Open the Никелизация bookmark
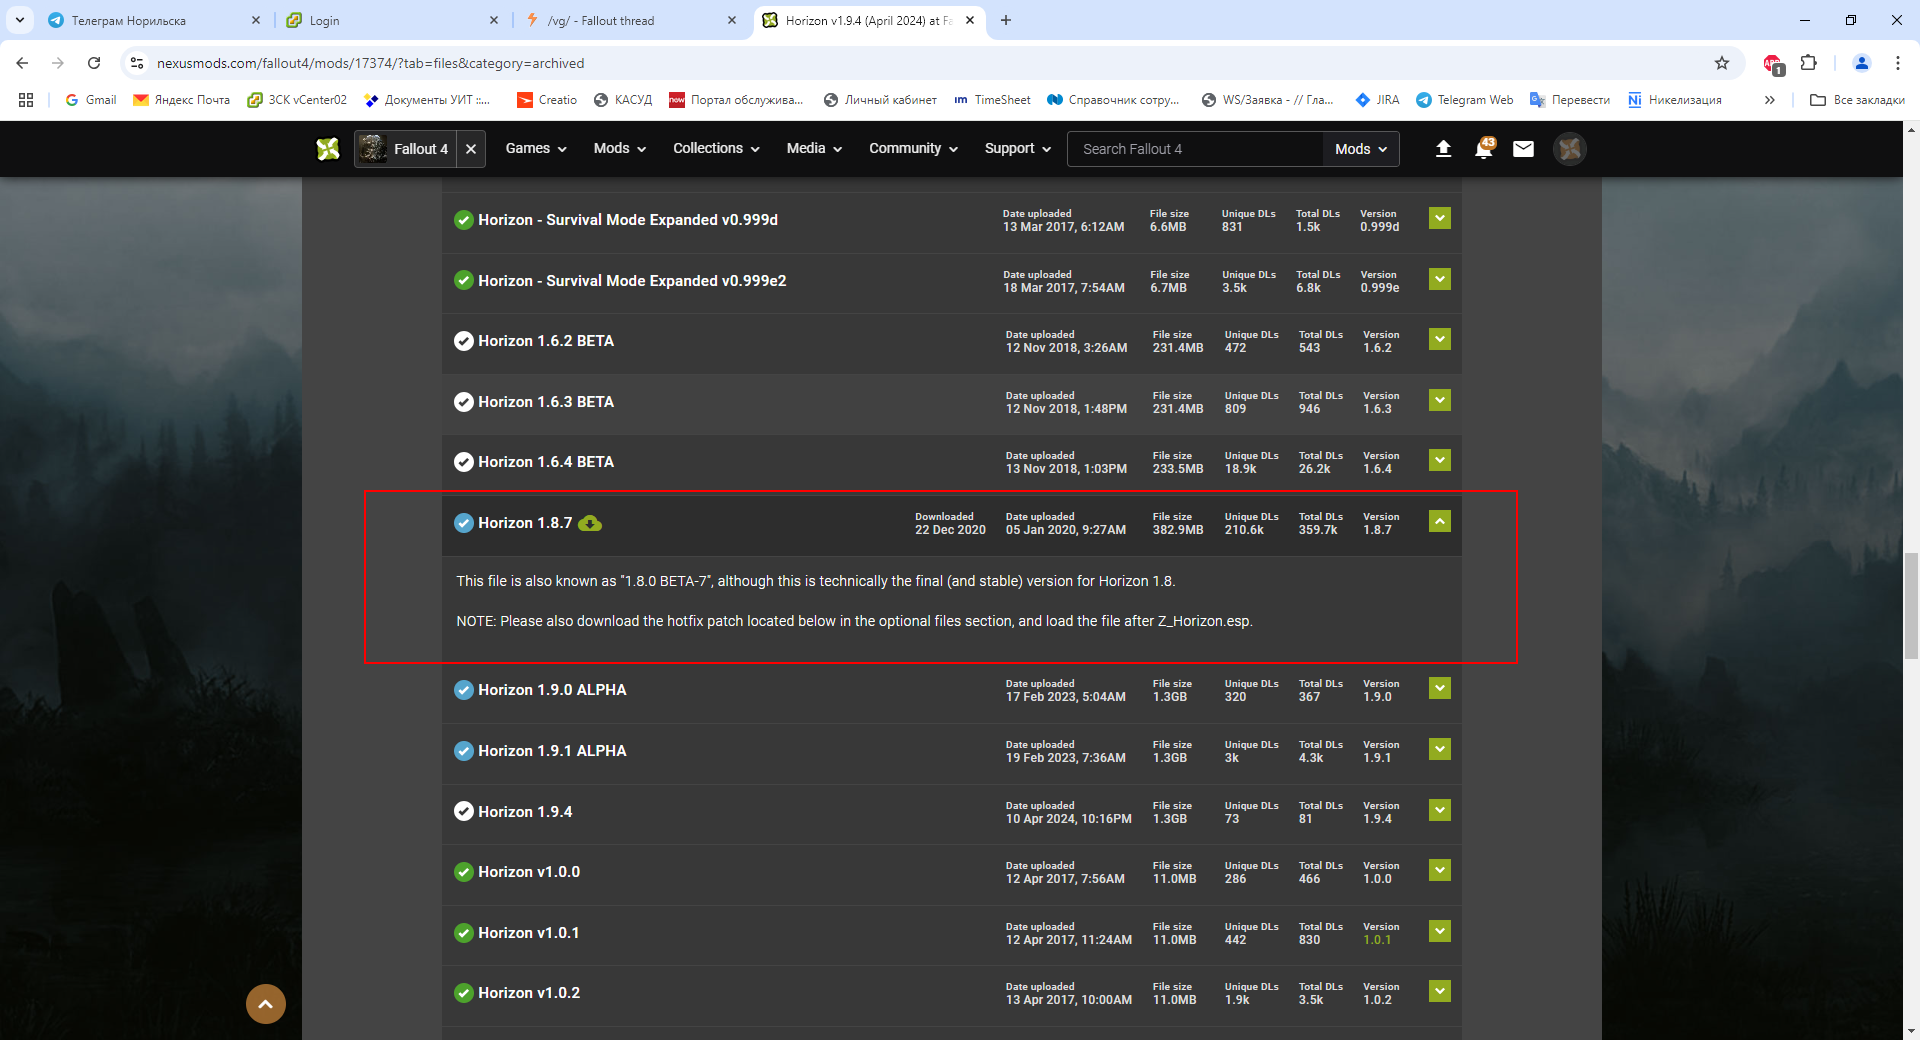Screen dimensions: 1920x1040 point(1675,100)
